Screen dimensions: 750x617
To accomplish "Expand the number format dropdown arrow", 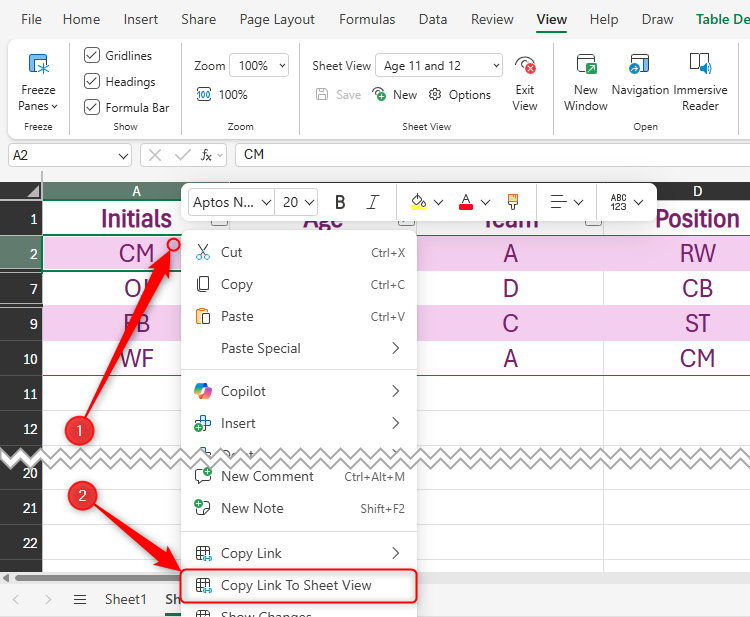I will click(639, 202).
